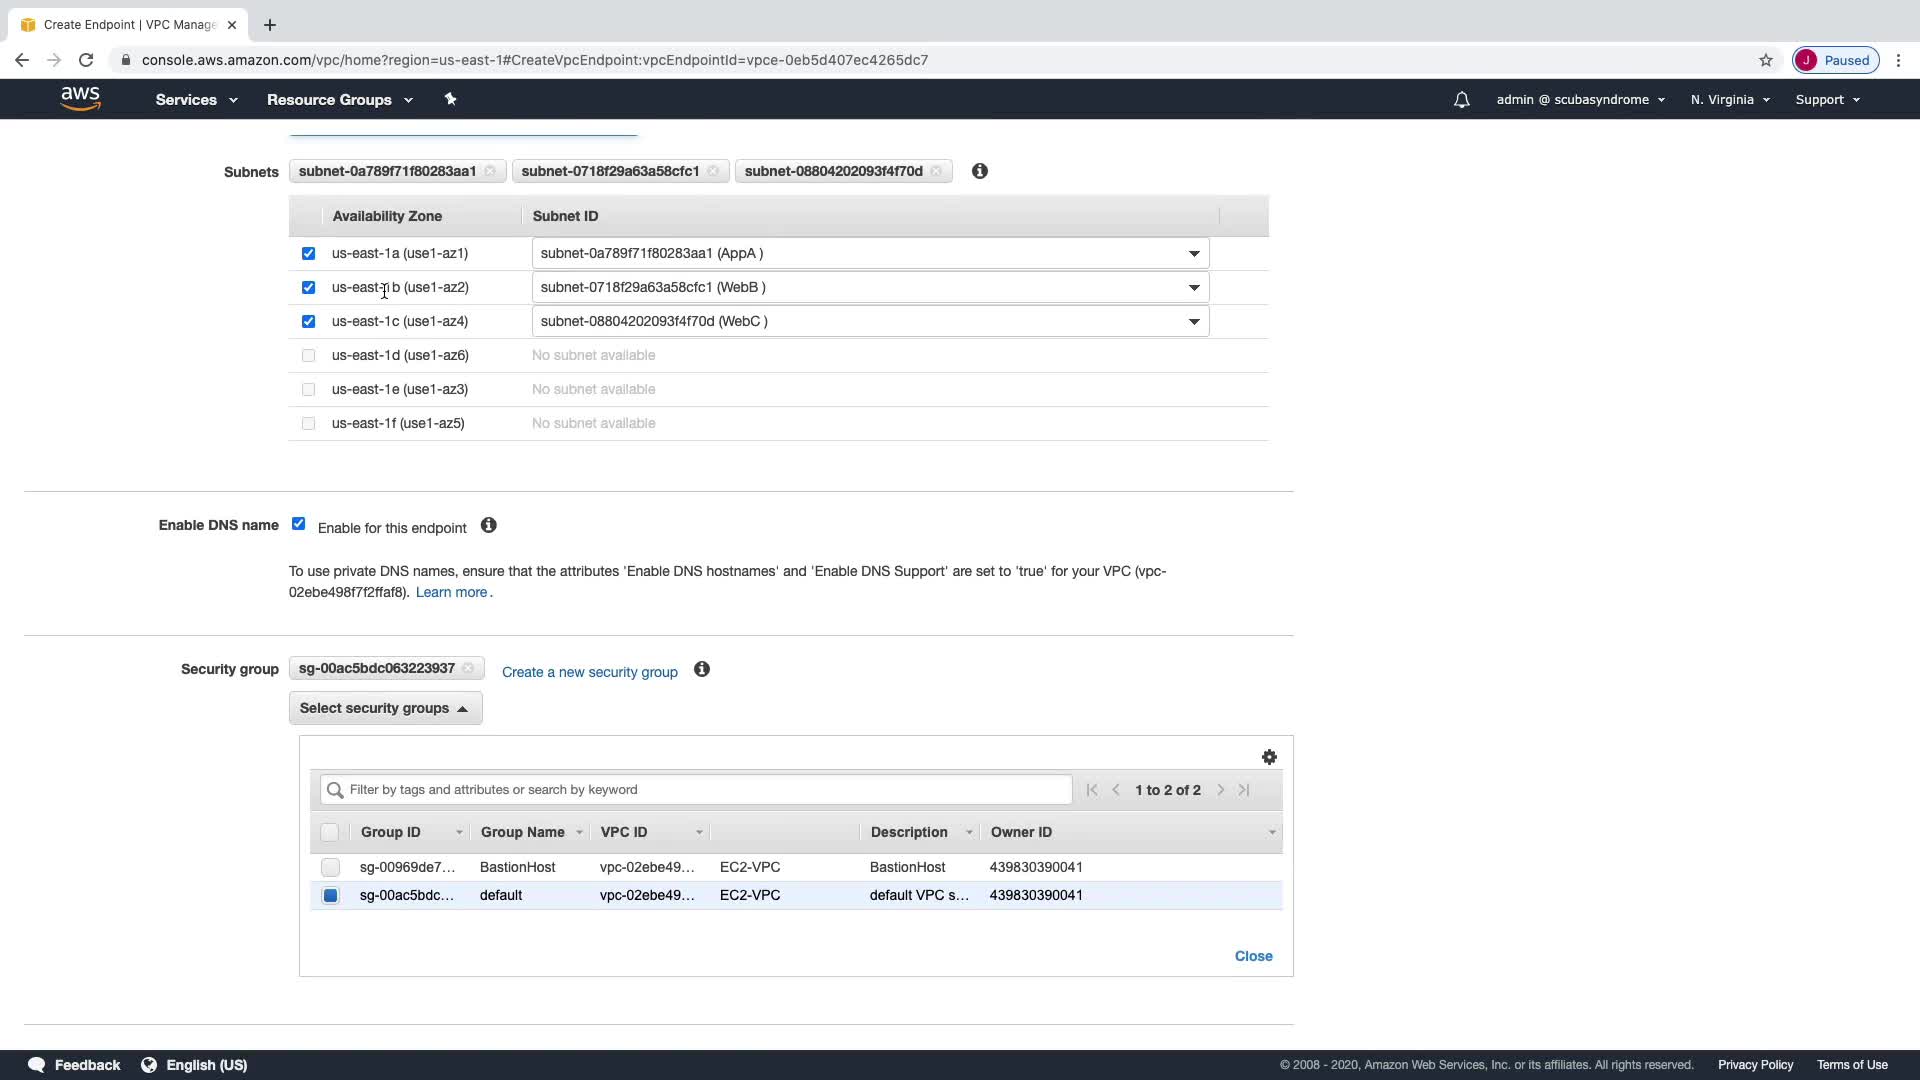Bookmark this page with star icon
This screenshot has height=1080, width=1920.
(1766, 60)
